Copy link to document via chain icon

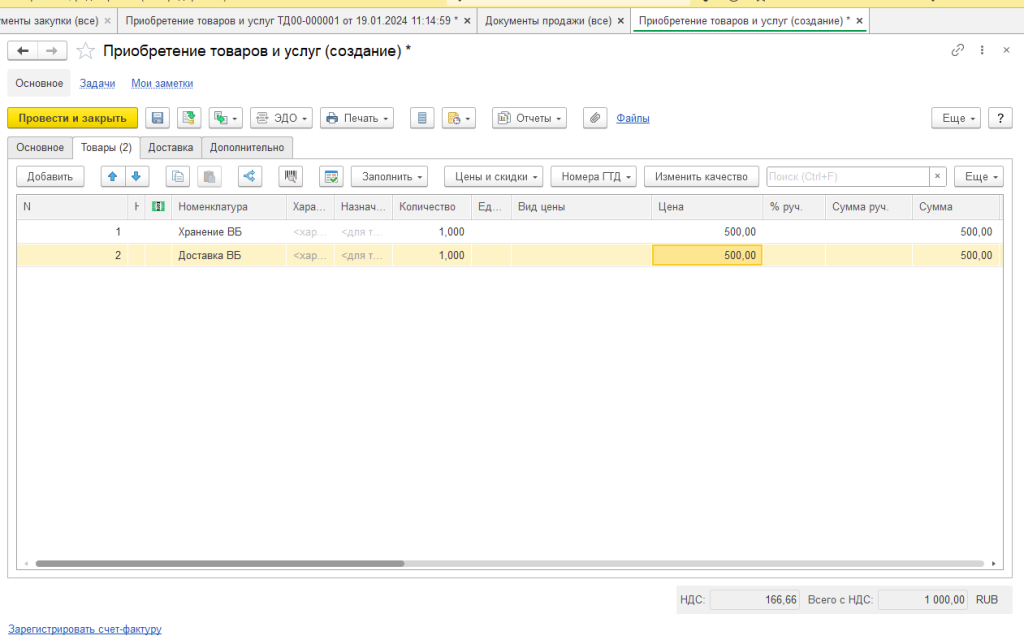[x=957, y=50]
